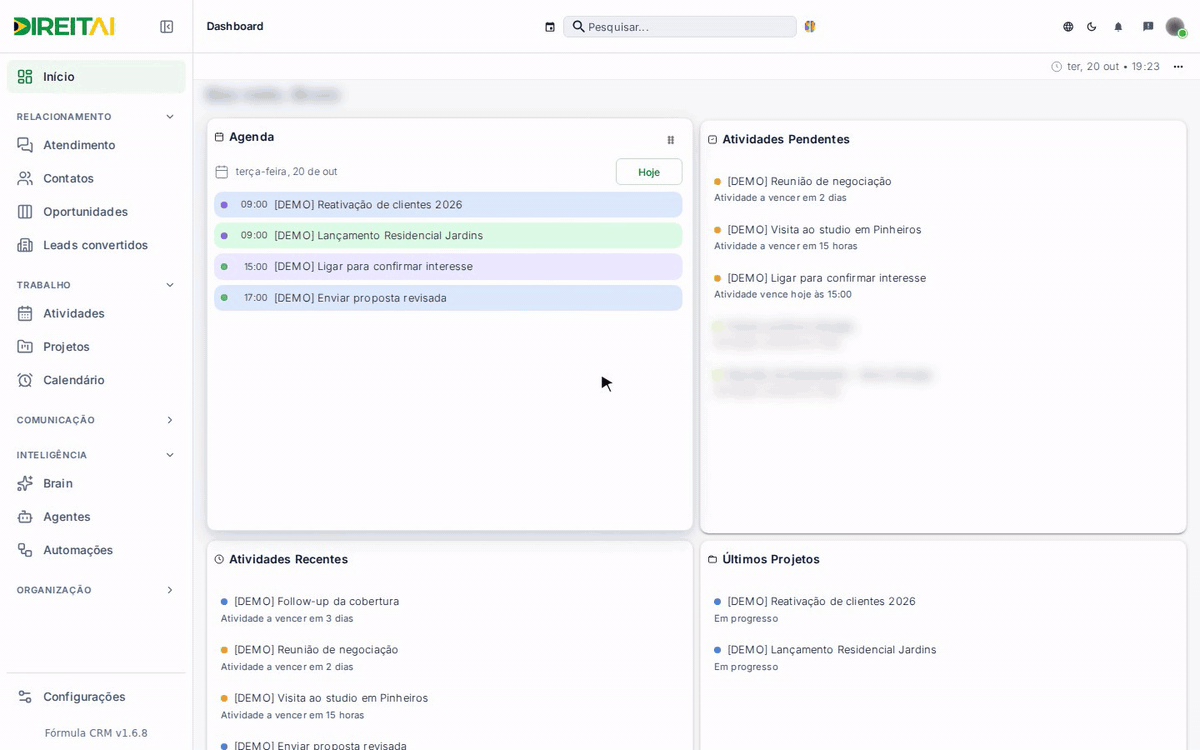Open the feedback message icon
The height and width of the screenshot is (750, 1200).
tap(1148, 27)
